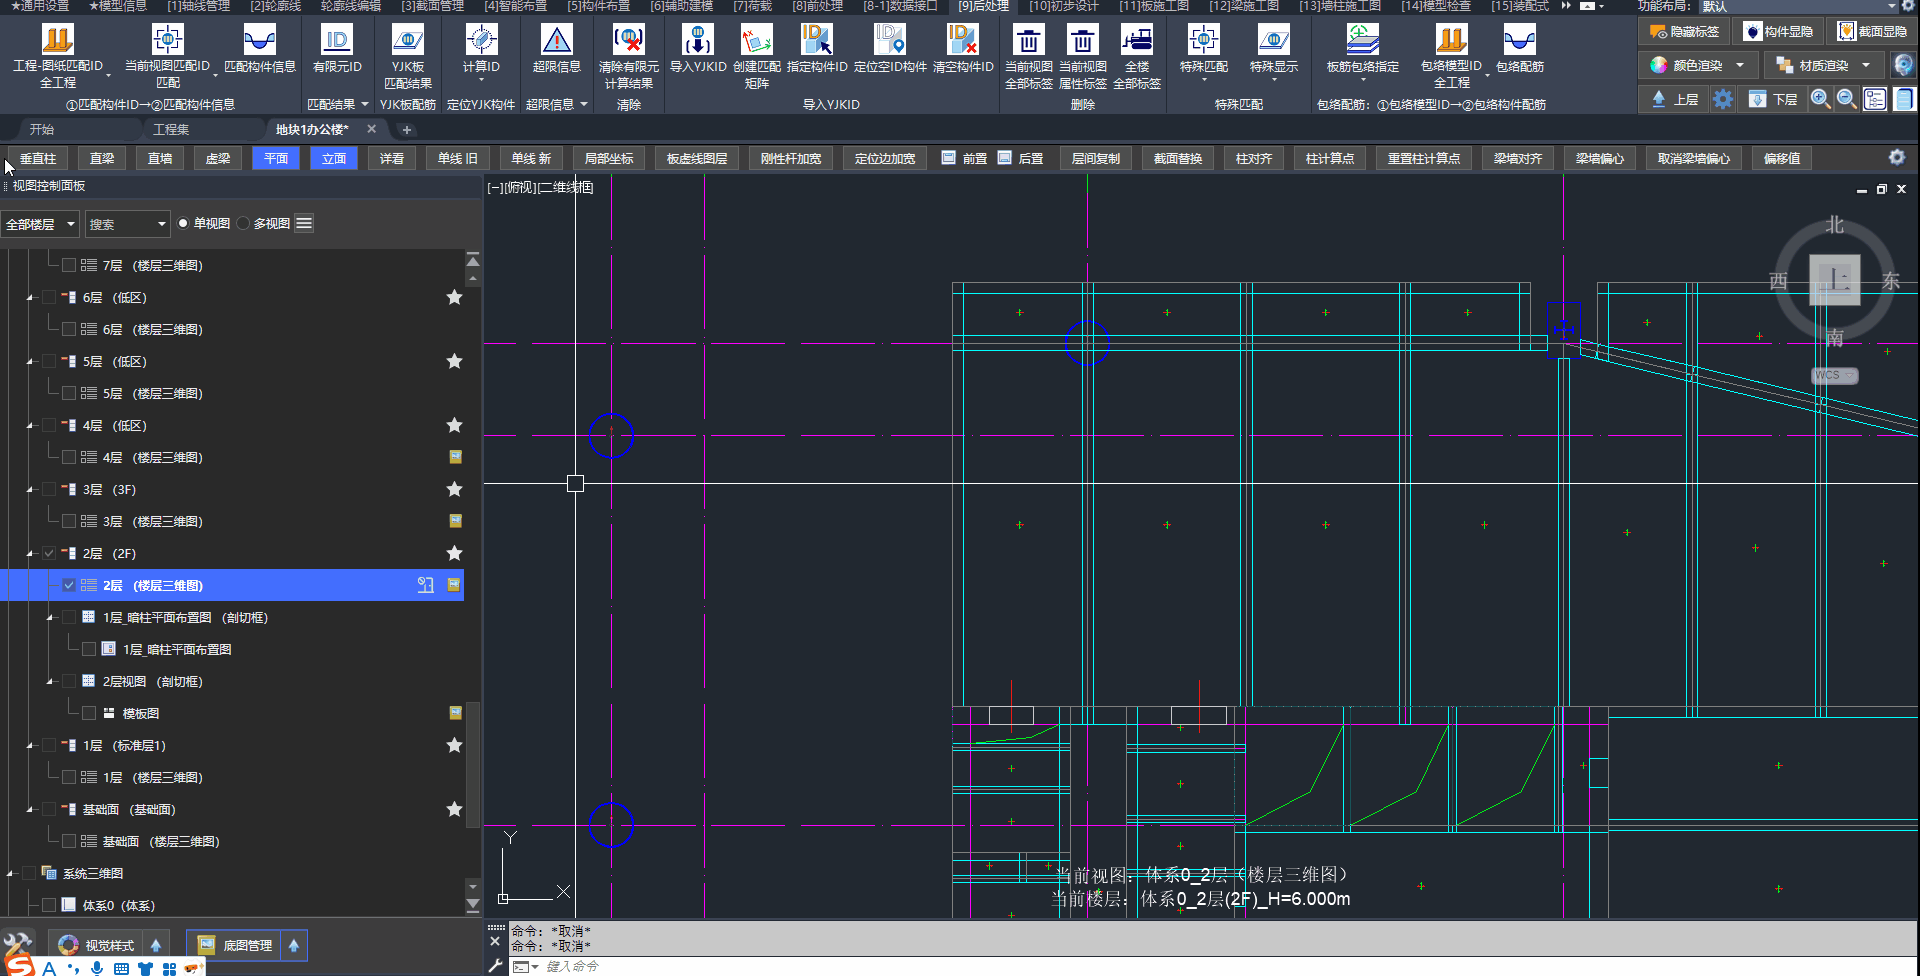
Task: Click the 创建匹配矩阵 icon
Action: 756,41
